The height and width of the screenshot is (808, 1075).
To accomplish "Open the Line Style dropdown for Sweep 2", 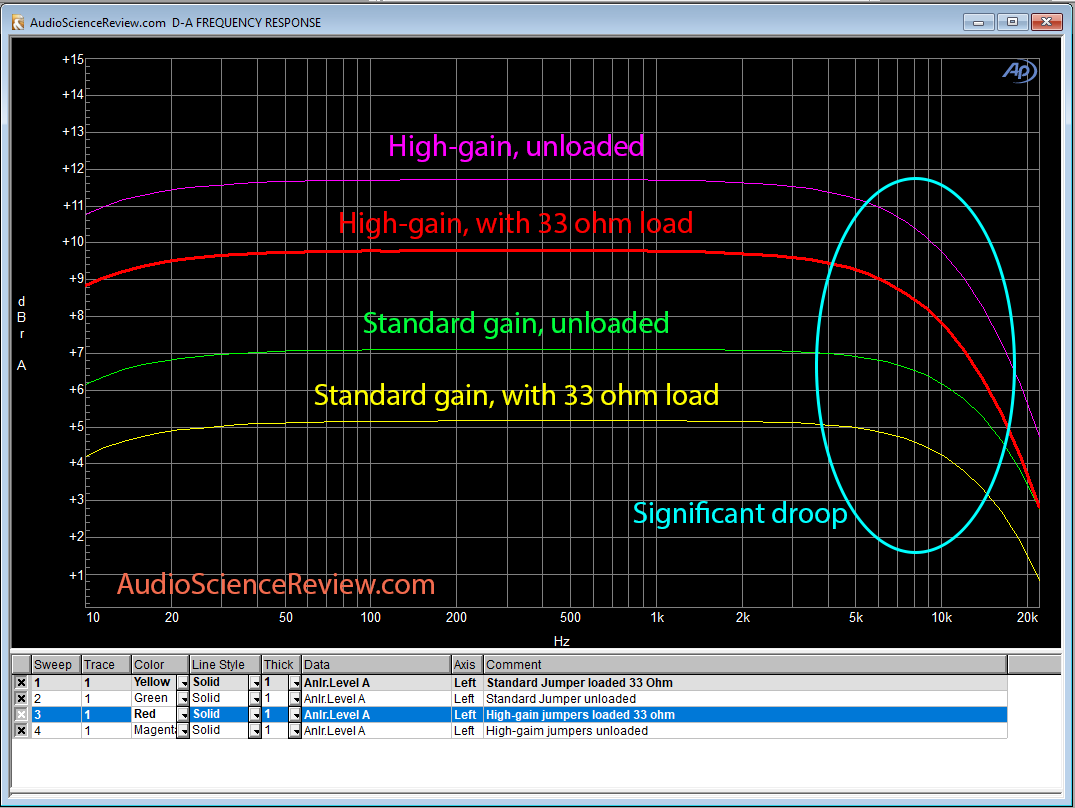I will click(x=256, y=698).
